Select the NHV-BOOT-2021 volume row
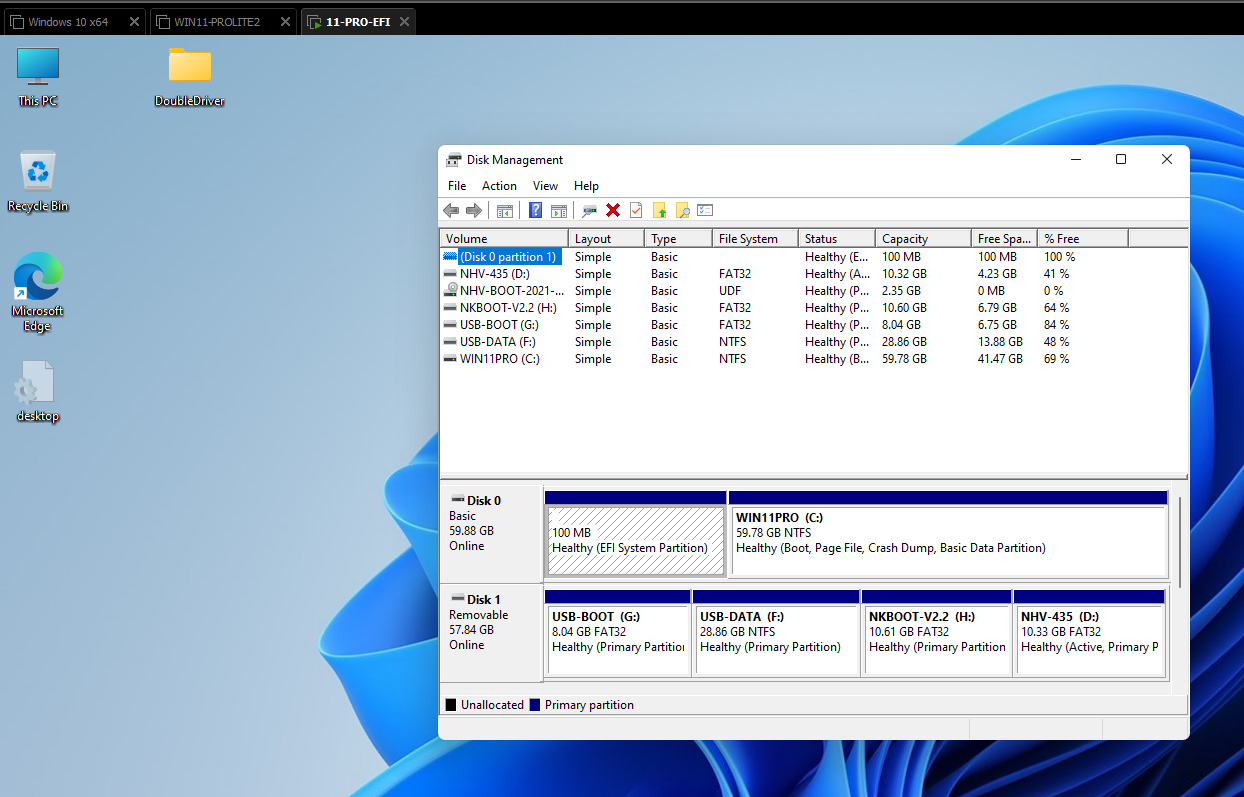The image size is (1244, 797). tap(814, 291)
